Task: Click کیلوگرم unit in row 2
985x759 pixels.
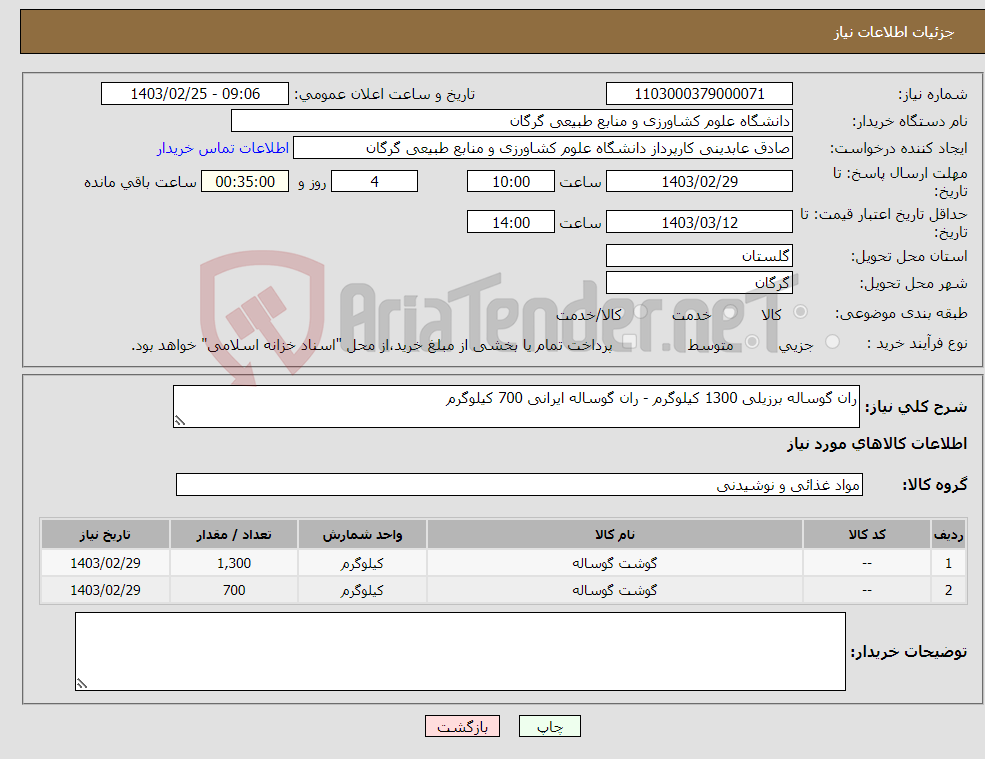Action: (362, 590)
